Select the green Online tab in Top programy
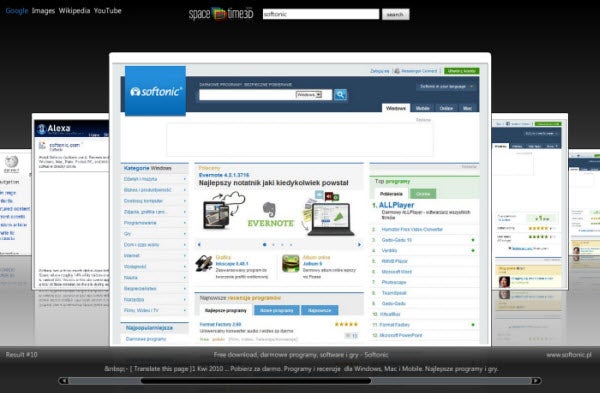Screen dimensions: 600x393 (x=423, y=194)
